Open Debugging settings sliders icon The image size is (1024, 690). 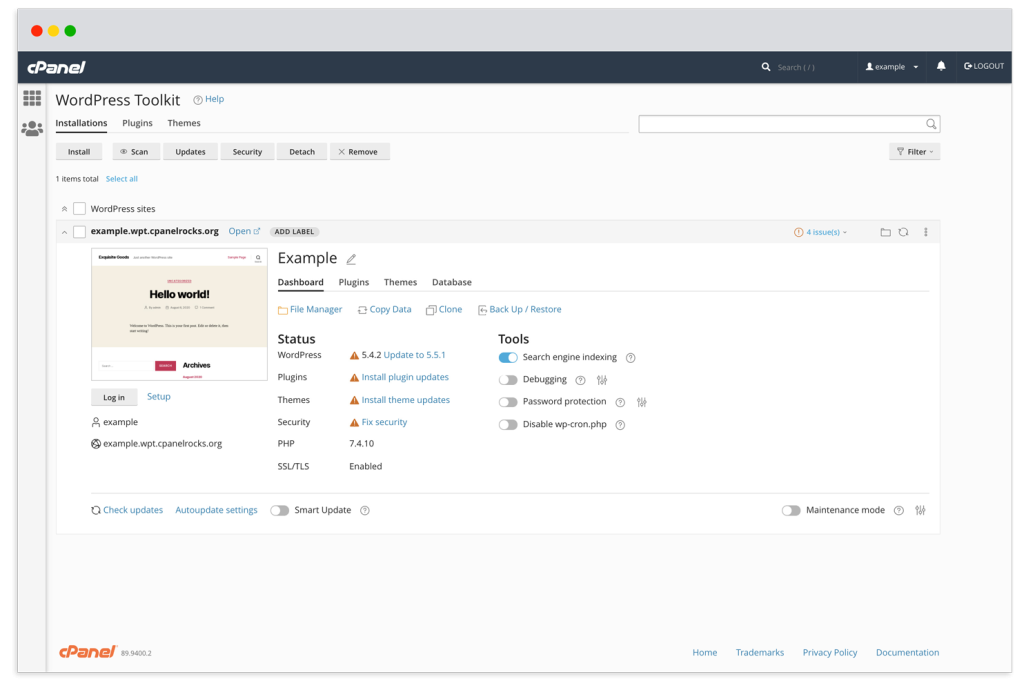601,380
